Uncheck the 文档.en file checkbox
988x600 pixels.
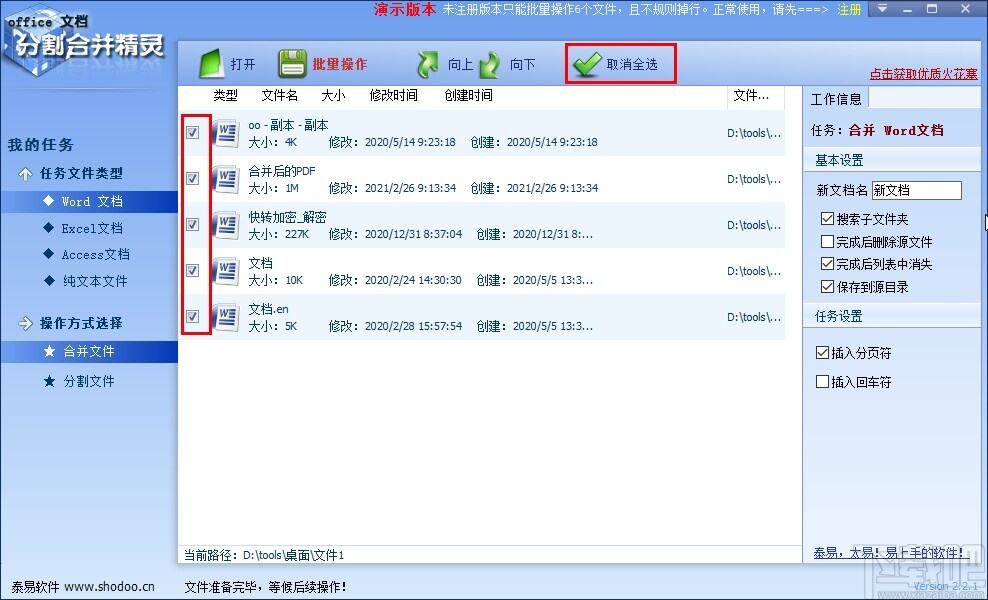tap(193, 316)
